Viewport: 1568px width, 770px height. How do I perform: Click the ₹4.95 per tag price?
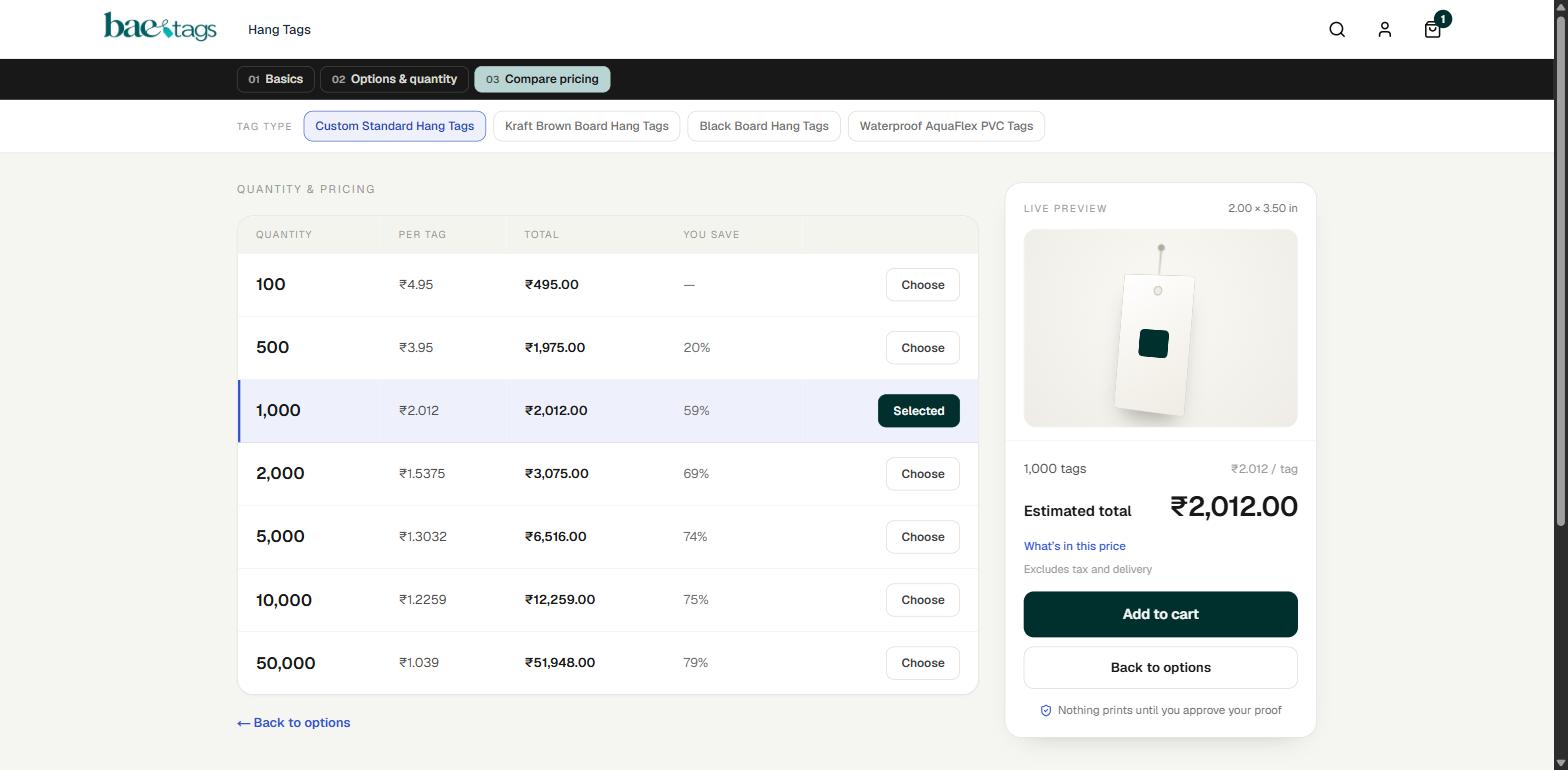click(x=416, y=285)
